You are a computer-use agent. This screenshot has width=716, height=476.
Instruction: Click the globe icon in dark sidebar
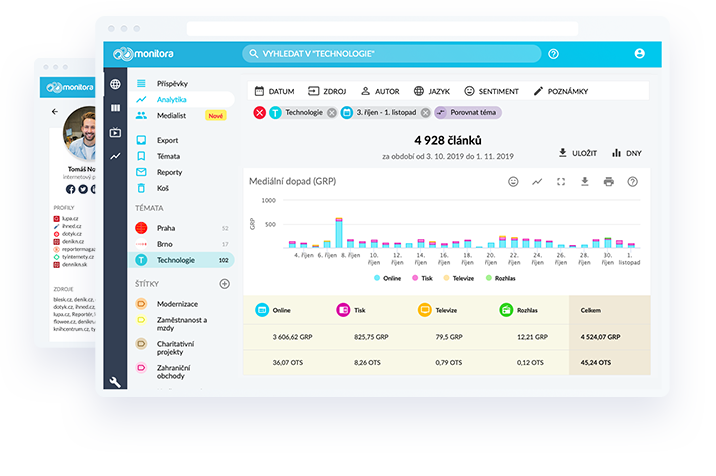click(115, 85)
